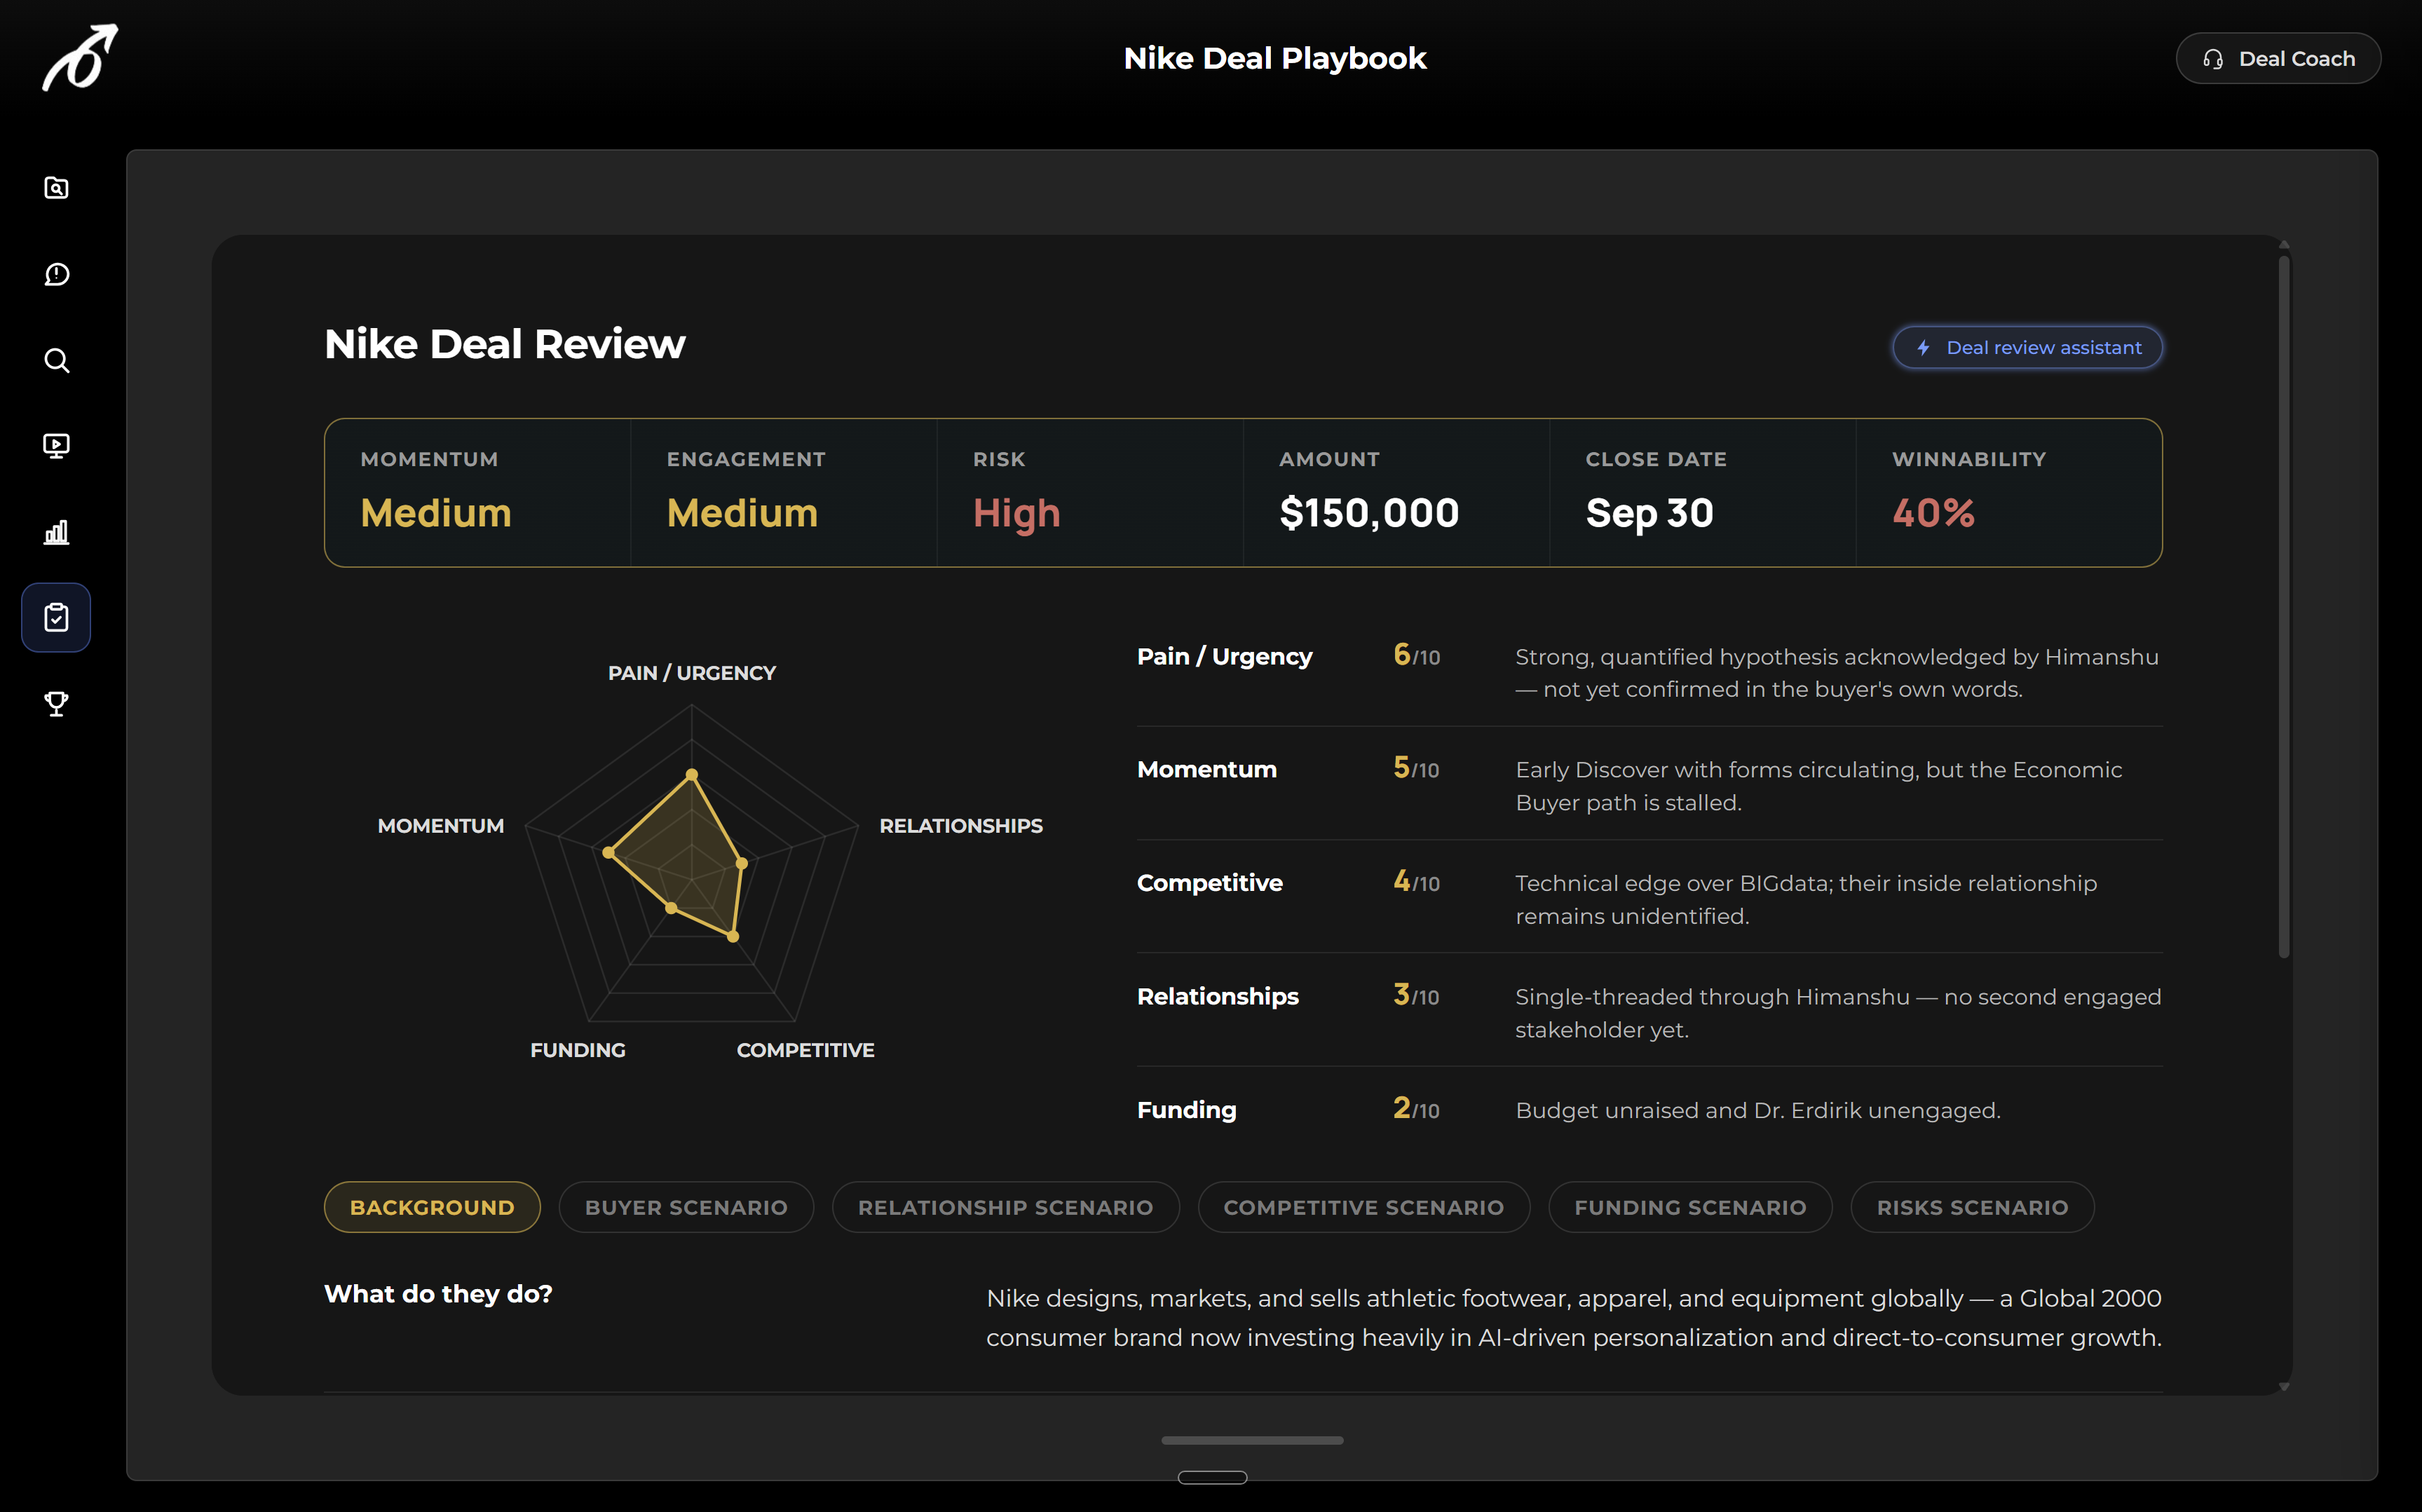The height and width of the screenshot is (1512, 2422).
Task: Open the video presentation sidebar icon
Action: click(57, 446)
